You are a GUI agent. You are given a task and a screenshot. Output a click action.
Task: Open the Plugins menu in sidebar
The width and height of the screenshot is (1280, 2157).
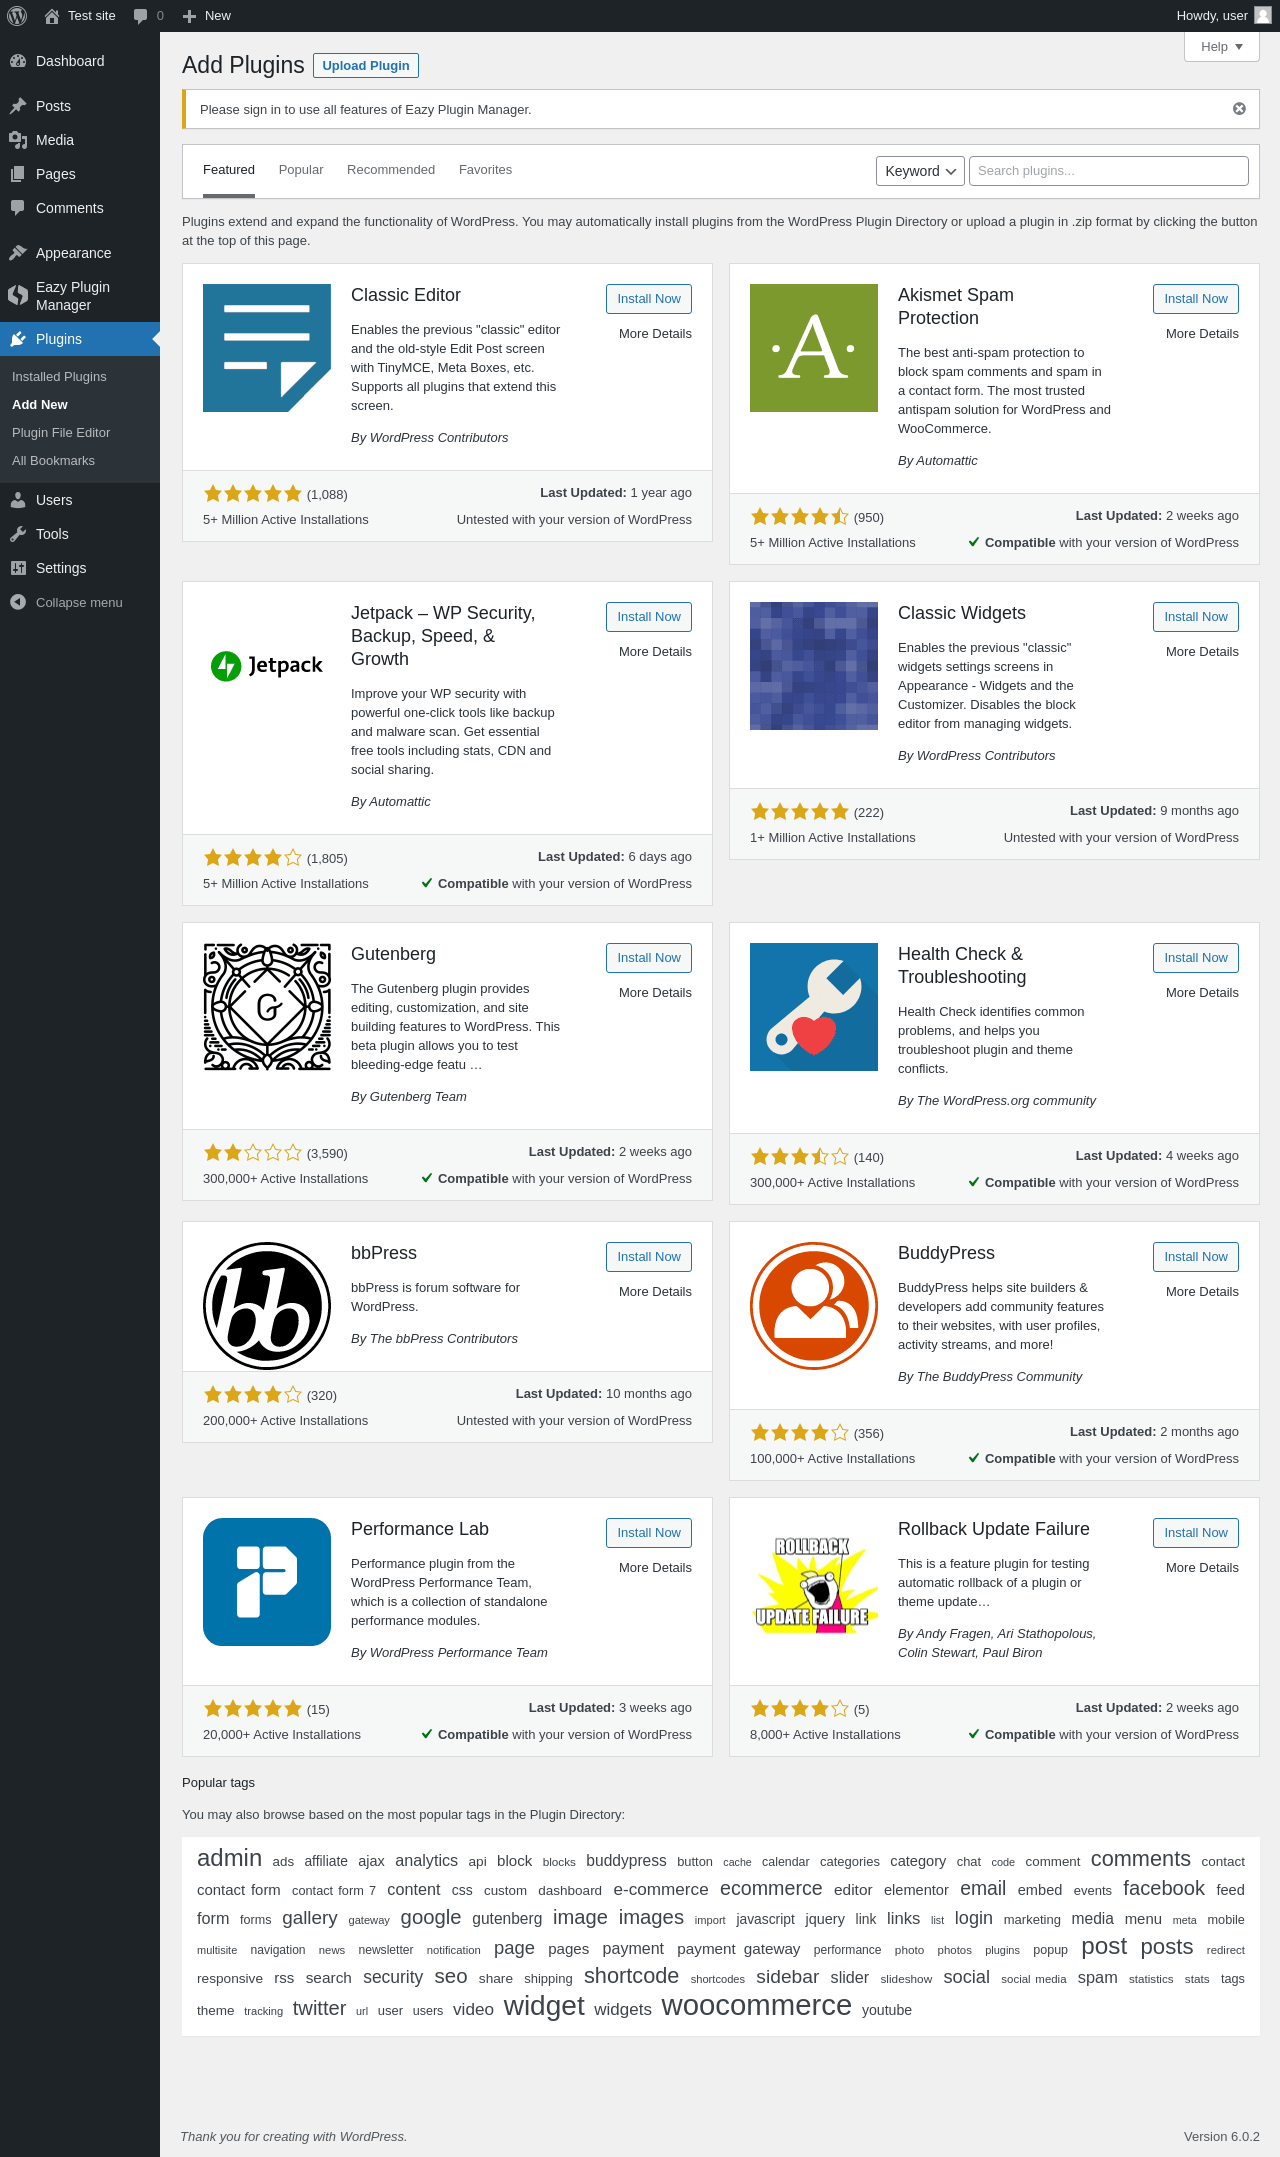pos(80,339)
